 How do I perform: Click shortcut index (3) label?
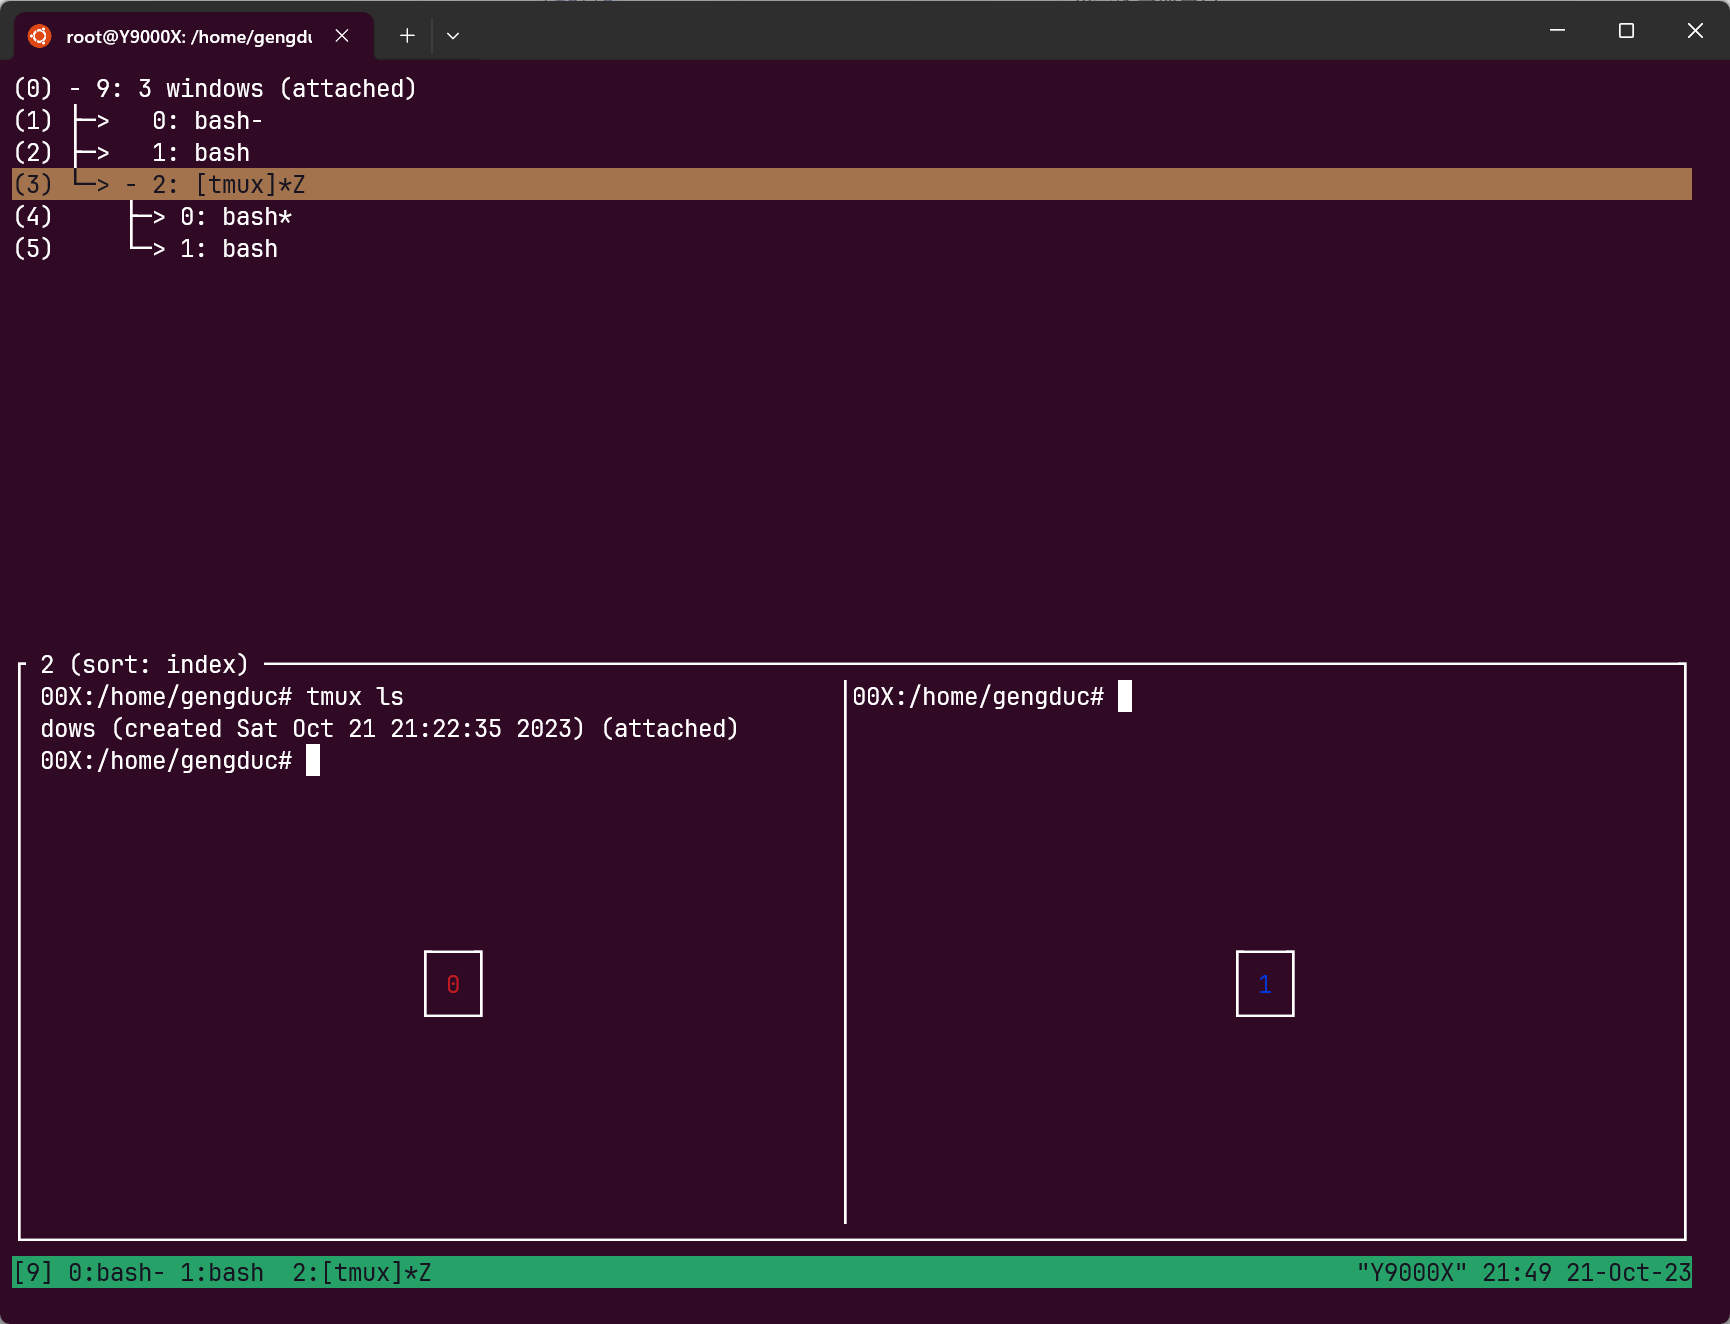point(33,185)
